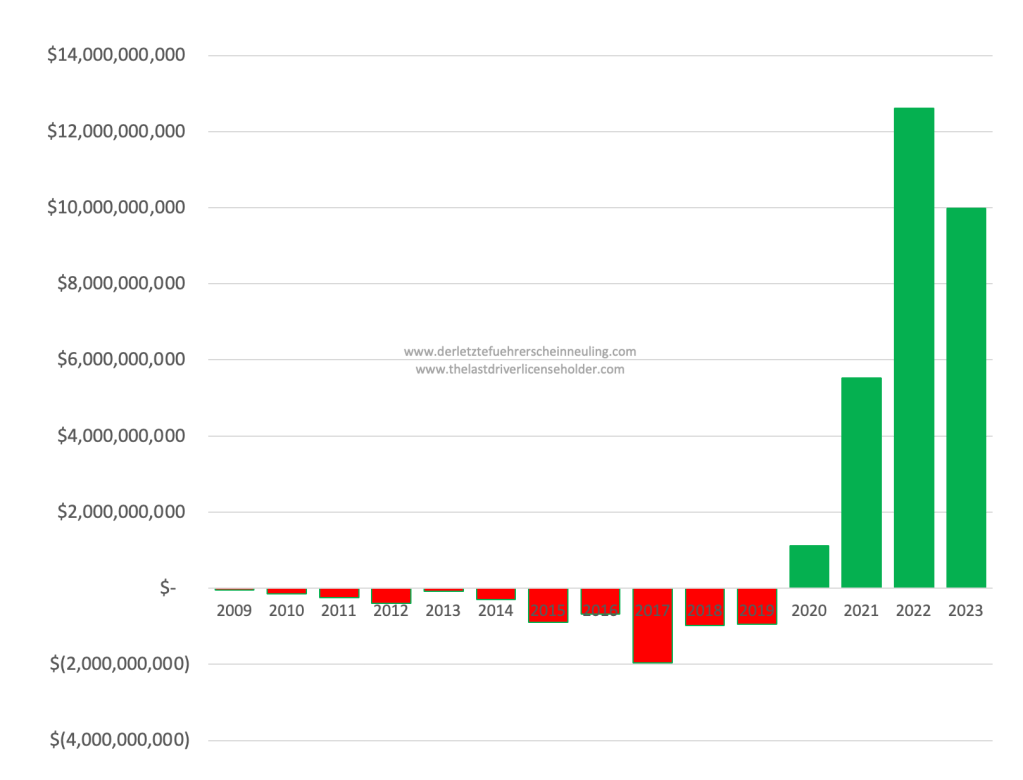Open the derletztefuehrerscheinneuling.com watermark link
1023x780 pixels.
(x=520, y=351)
